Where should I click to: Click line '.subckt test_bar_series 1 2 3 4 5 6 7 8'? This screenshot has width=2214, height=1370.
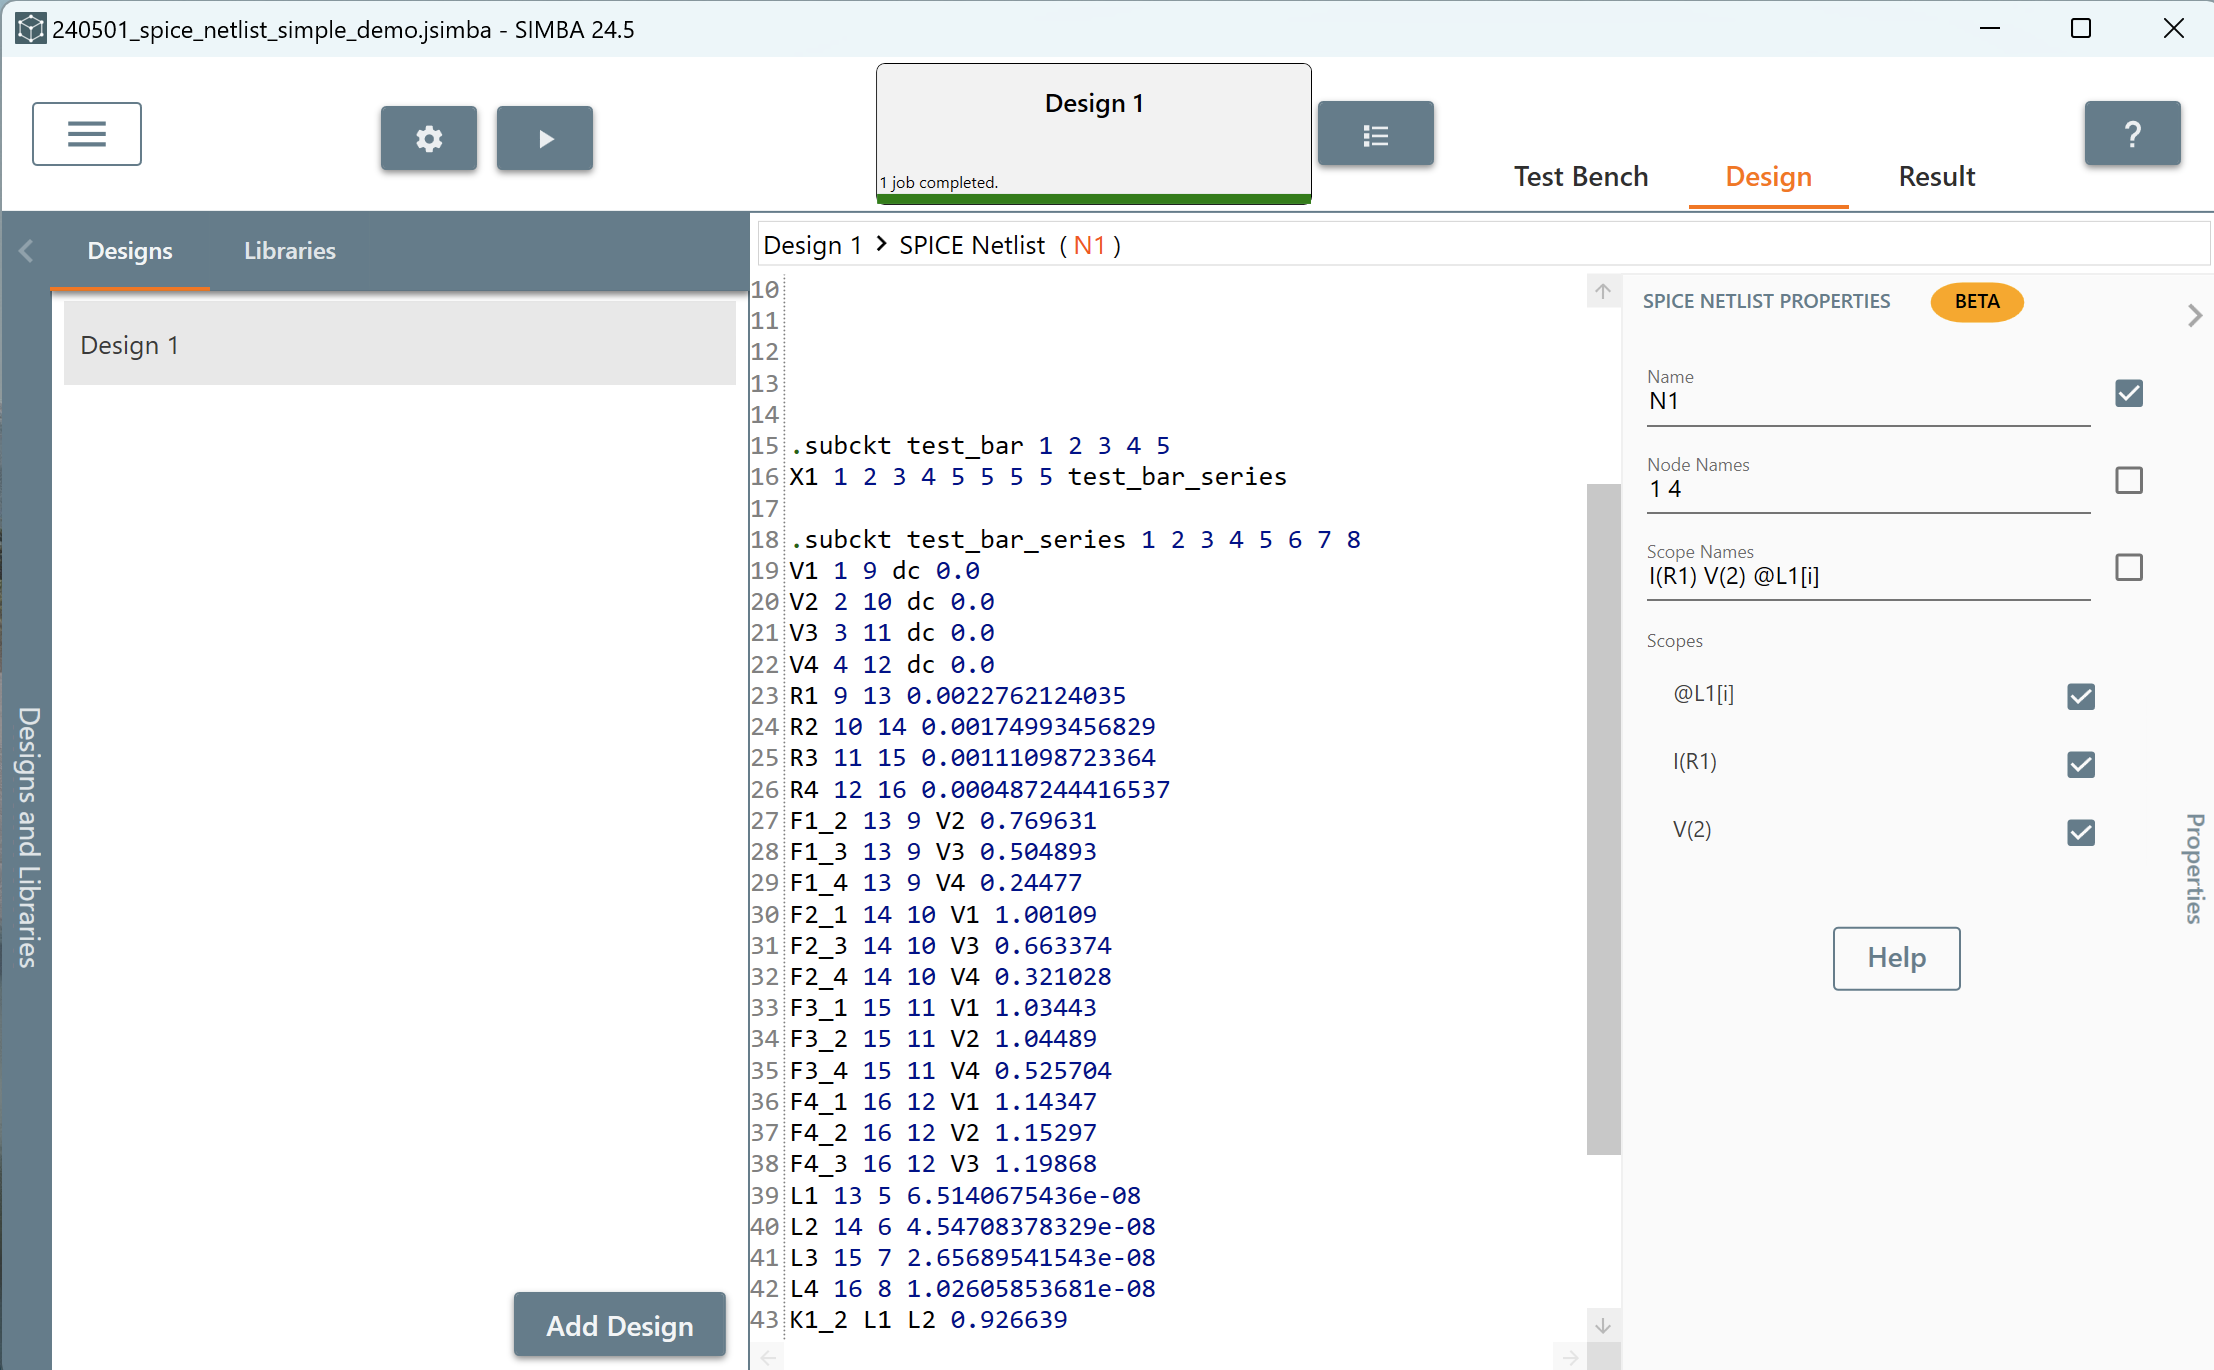(1075, 539)
